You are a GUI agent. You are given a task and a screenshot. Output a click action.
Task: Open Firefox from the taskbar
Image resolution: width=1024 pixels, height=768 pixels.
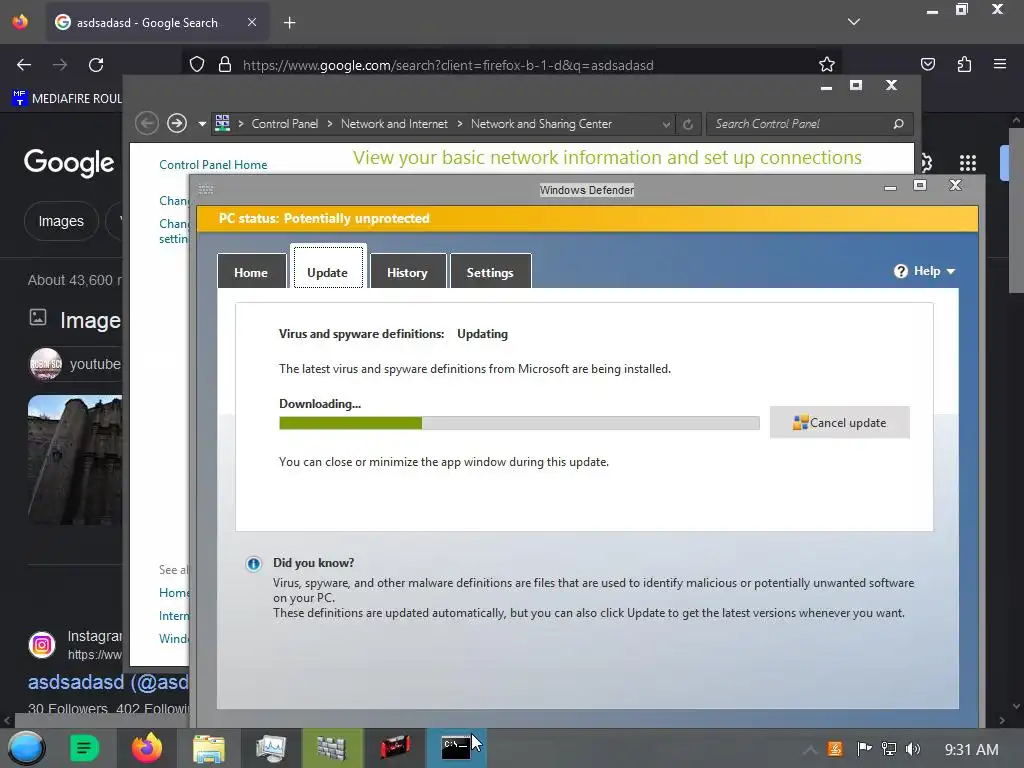[x=147, y=748]
